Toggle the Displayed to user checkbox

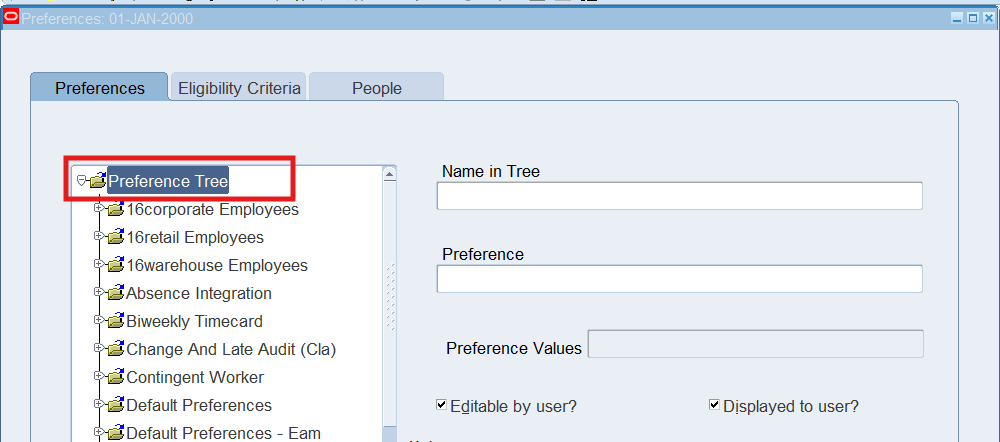[x=714, y=405]
